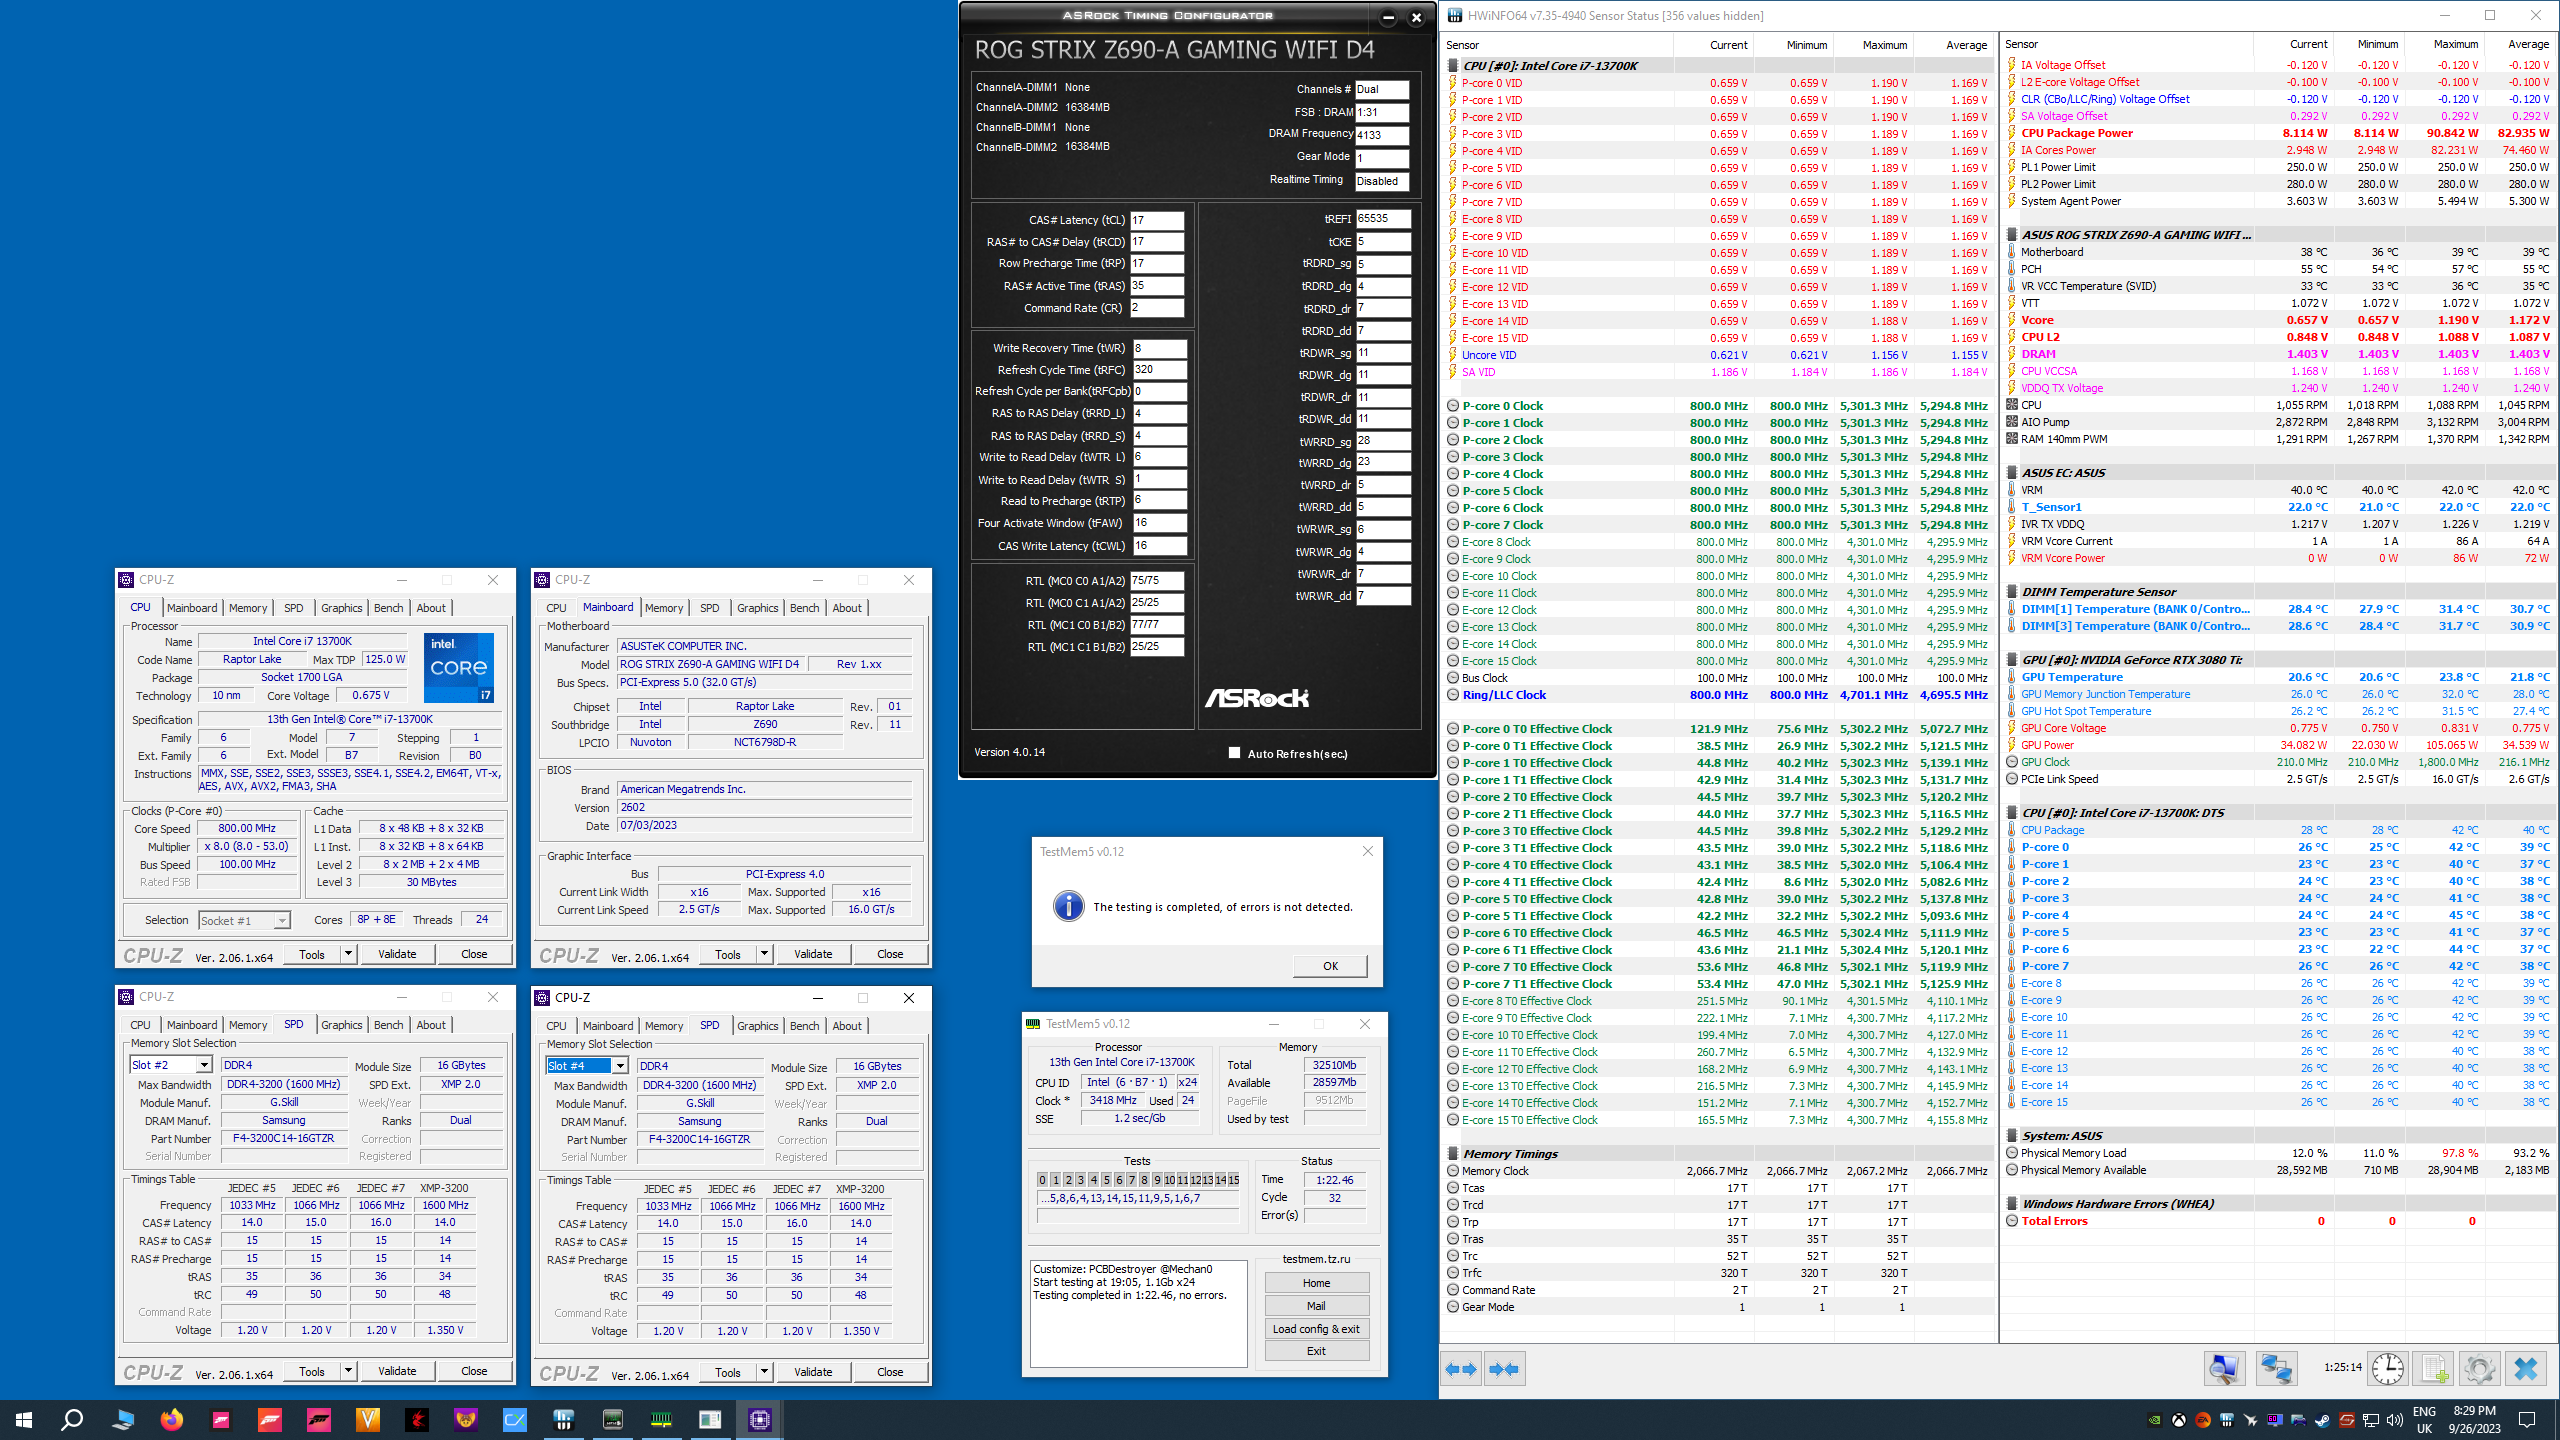Open the Socket #1 Selection dropdown in CPU-Z
The image size is (2560, 1440).
pos(244,921)
